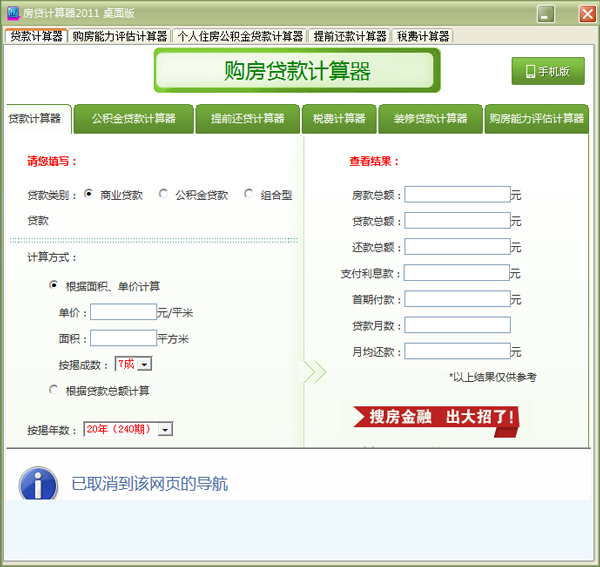
Task: Open 提前还款计算器 top tab
Action: coord(350,36)
